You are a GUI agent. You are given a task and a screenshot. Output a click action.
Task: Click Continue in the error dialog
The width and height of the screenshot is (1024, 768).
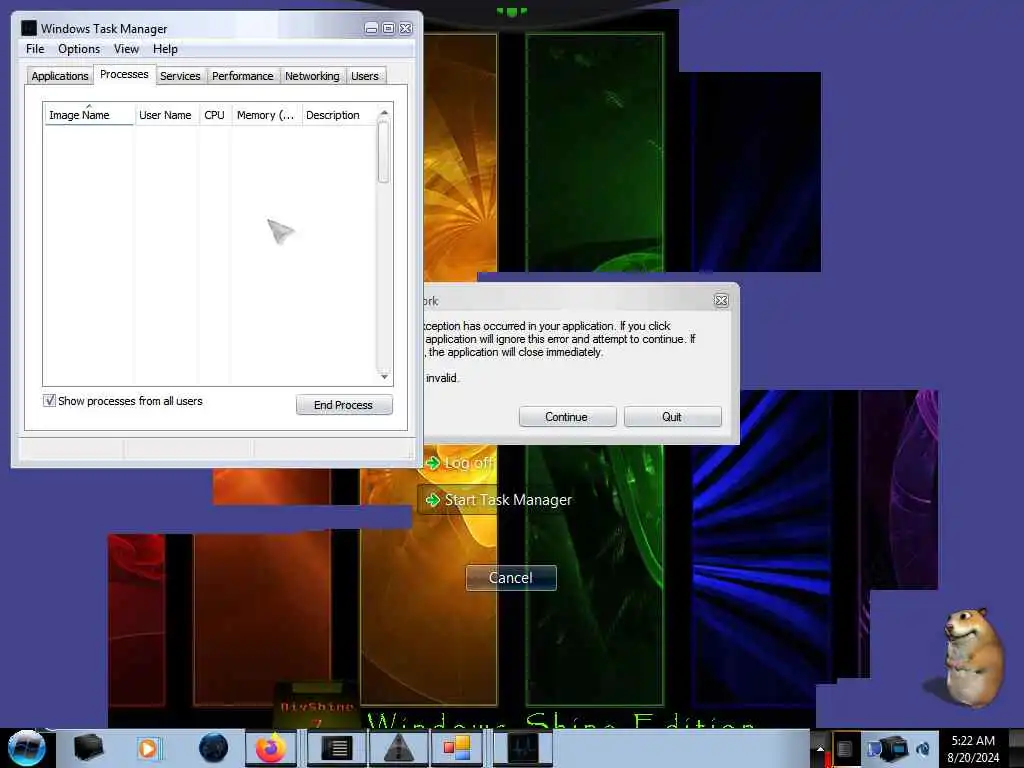click(x=567, y=417)
